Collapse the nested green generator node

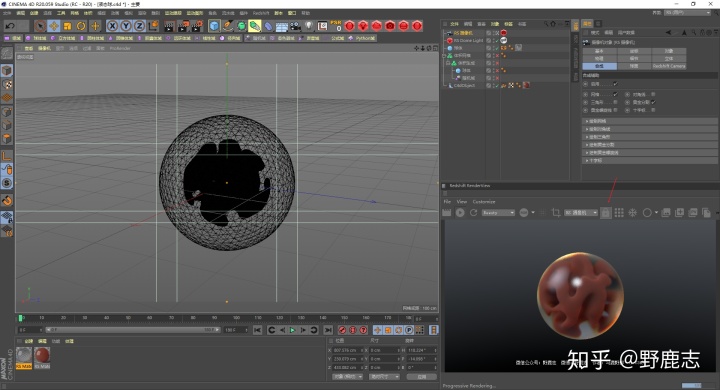point(448,63)
